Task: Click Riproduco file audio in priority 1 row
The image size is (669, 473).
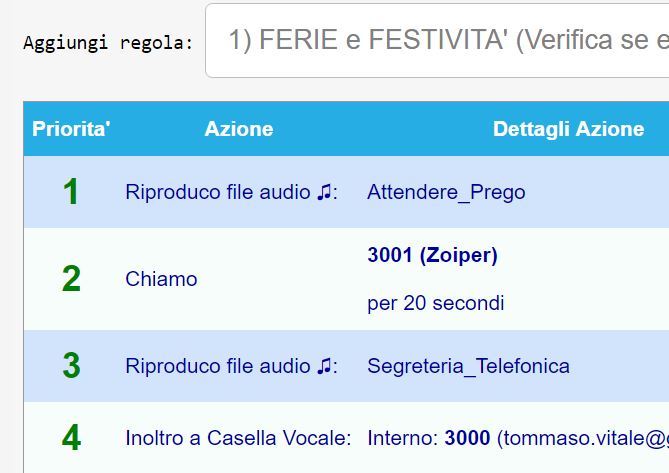Action: (x=217, y=192)
